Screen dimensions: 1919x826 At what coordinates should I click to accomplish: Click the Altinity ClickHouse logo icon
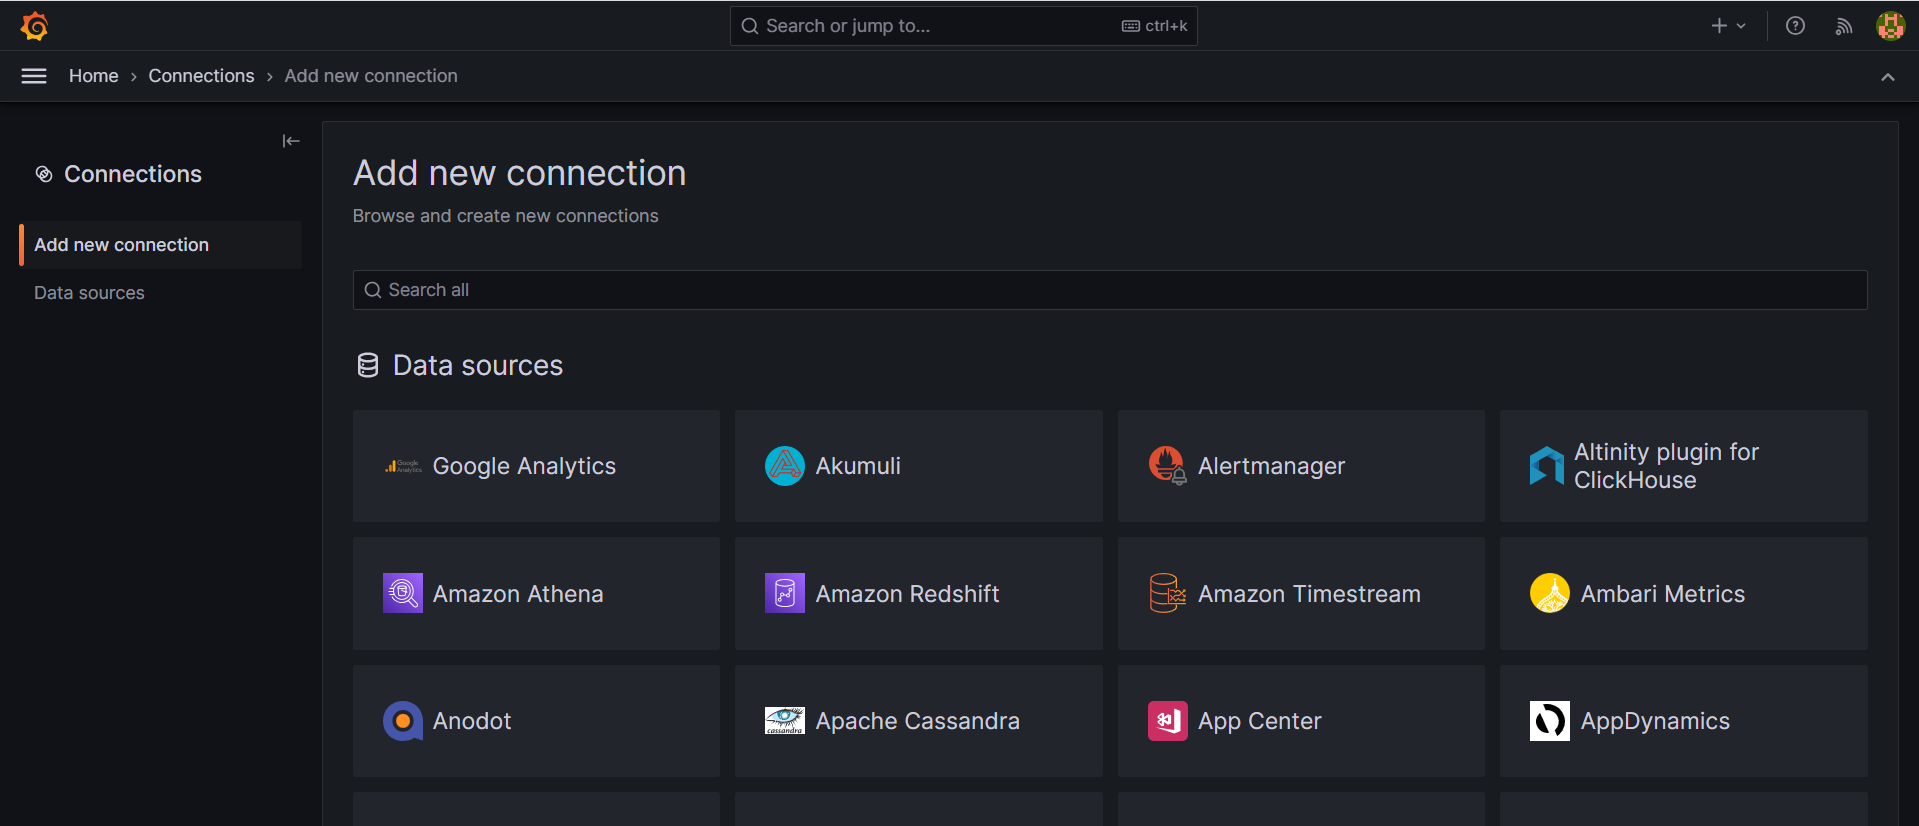click(1546, 466)
